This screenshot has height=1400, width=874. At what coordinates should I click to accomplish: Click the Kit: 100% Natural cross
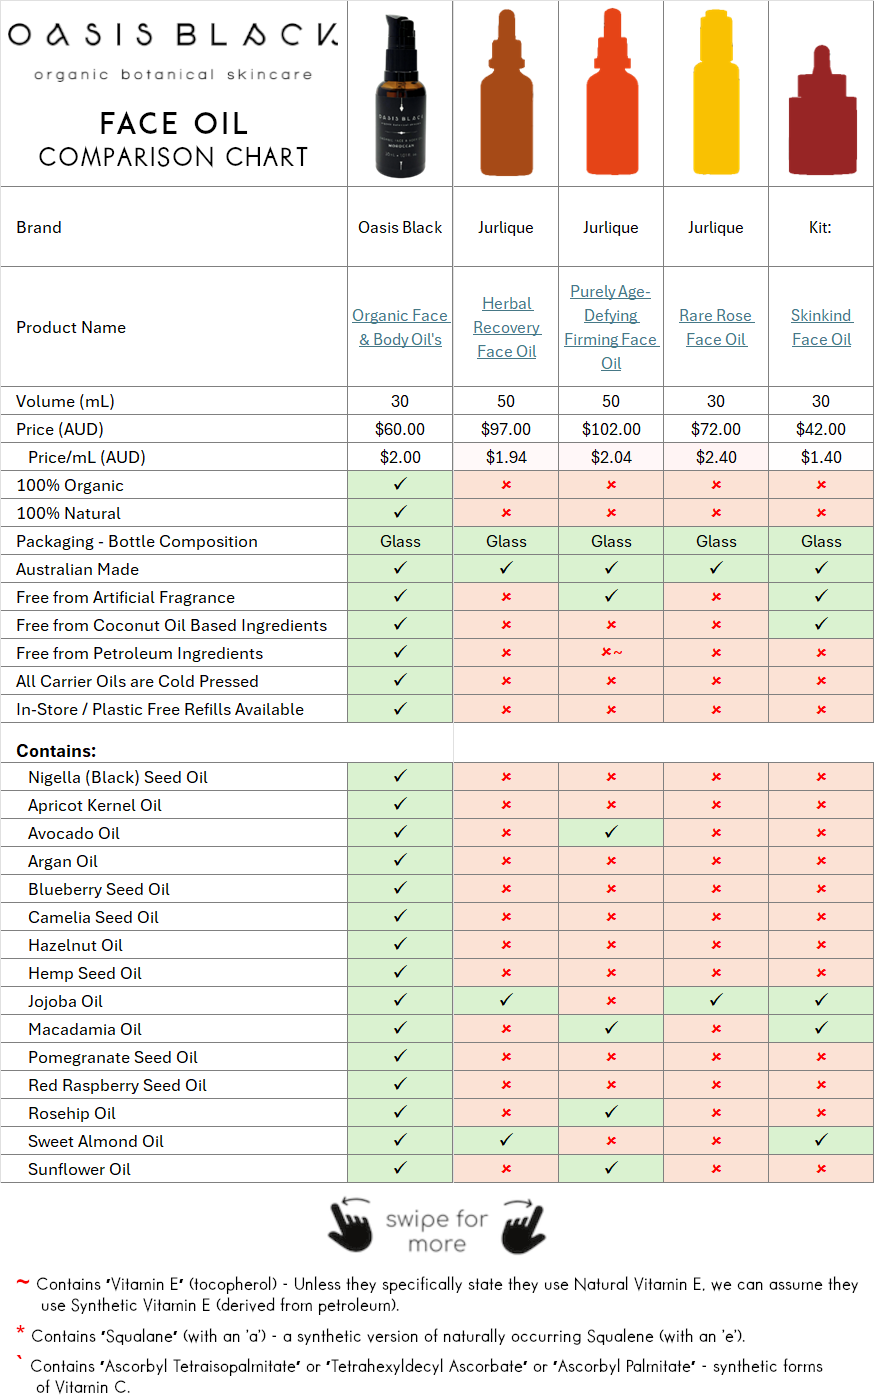click(x=821, y=513)
